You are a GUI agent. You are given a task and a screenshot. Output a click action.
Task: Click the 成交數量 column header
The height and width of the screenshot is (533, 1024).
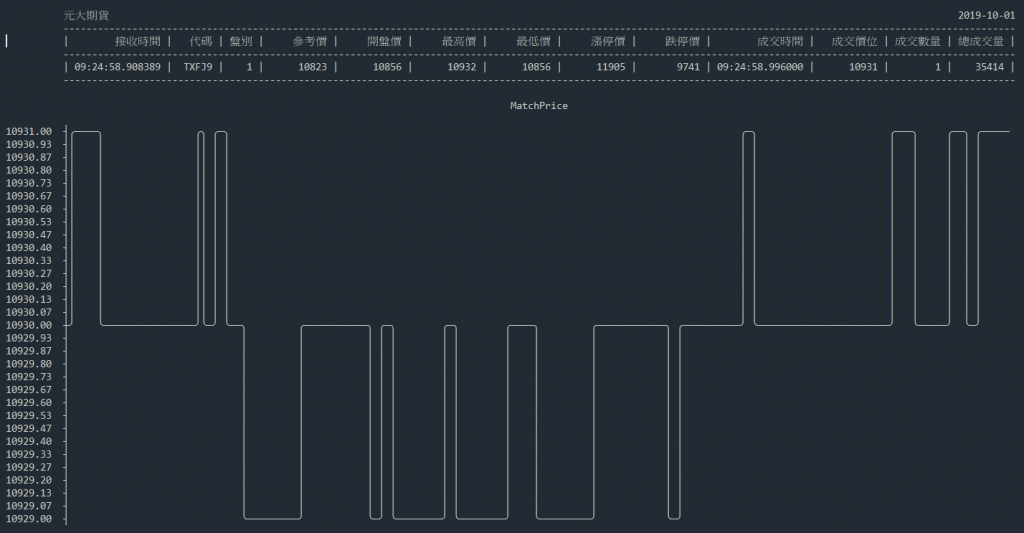[x=918, y=41]
